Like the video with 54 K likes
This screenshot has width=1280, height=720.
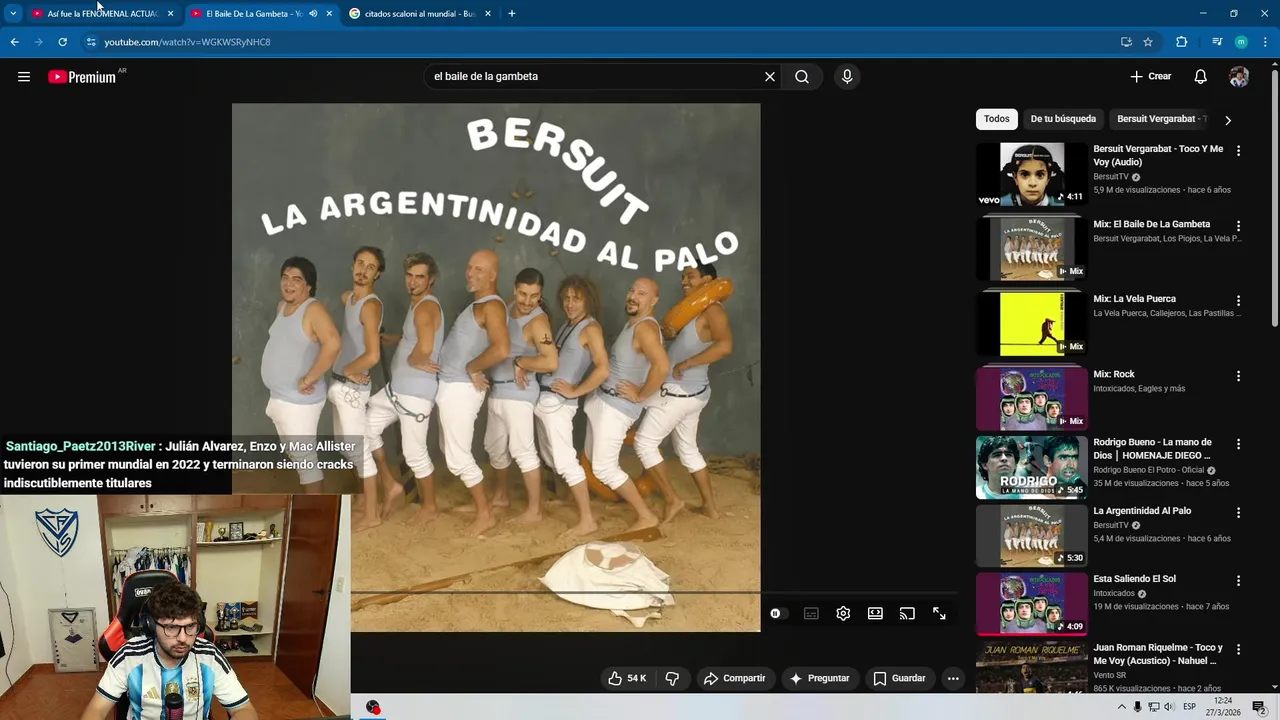(x=627, y=678)
